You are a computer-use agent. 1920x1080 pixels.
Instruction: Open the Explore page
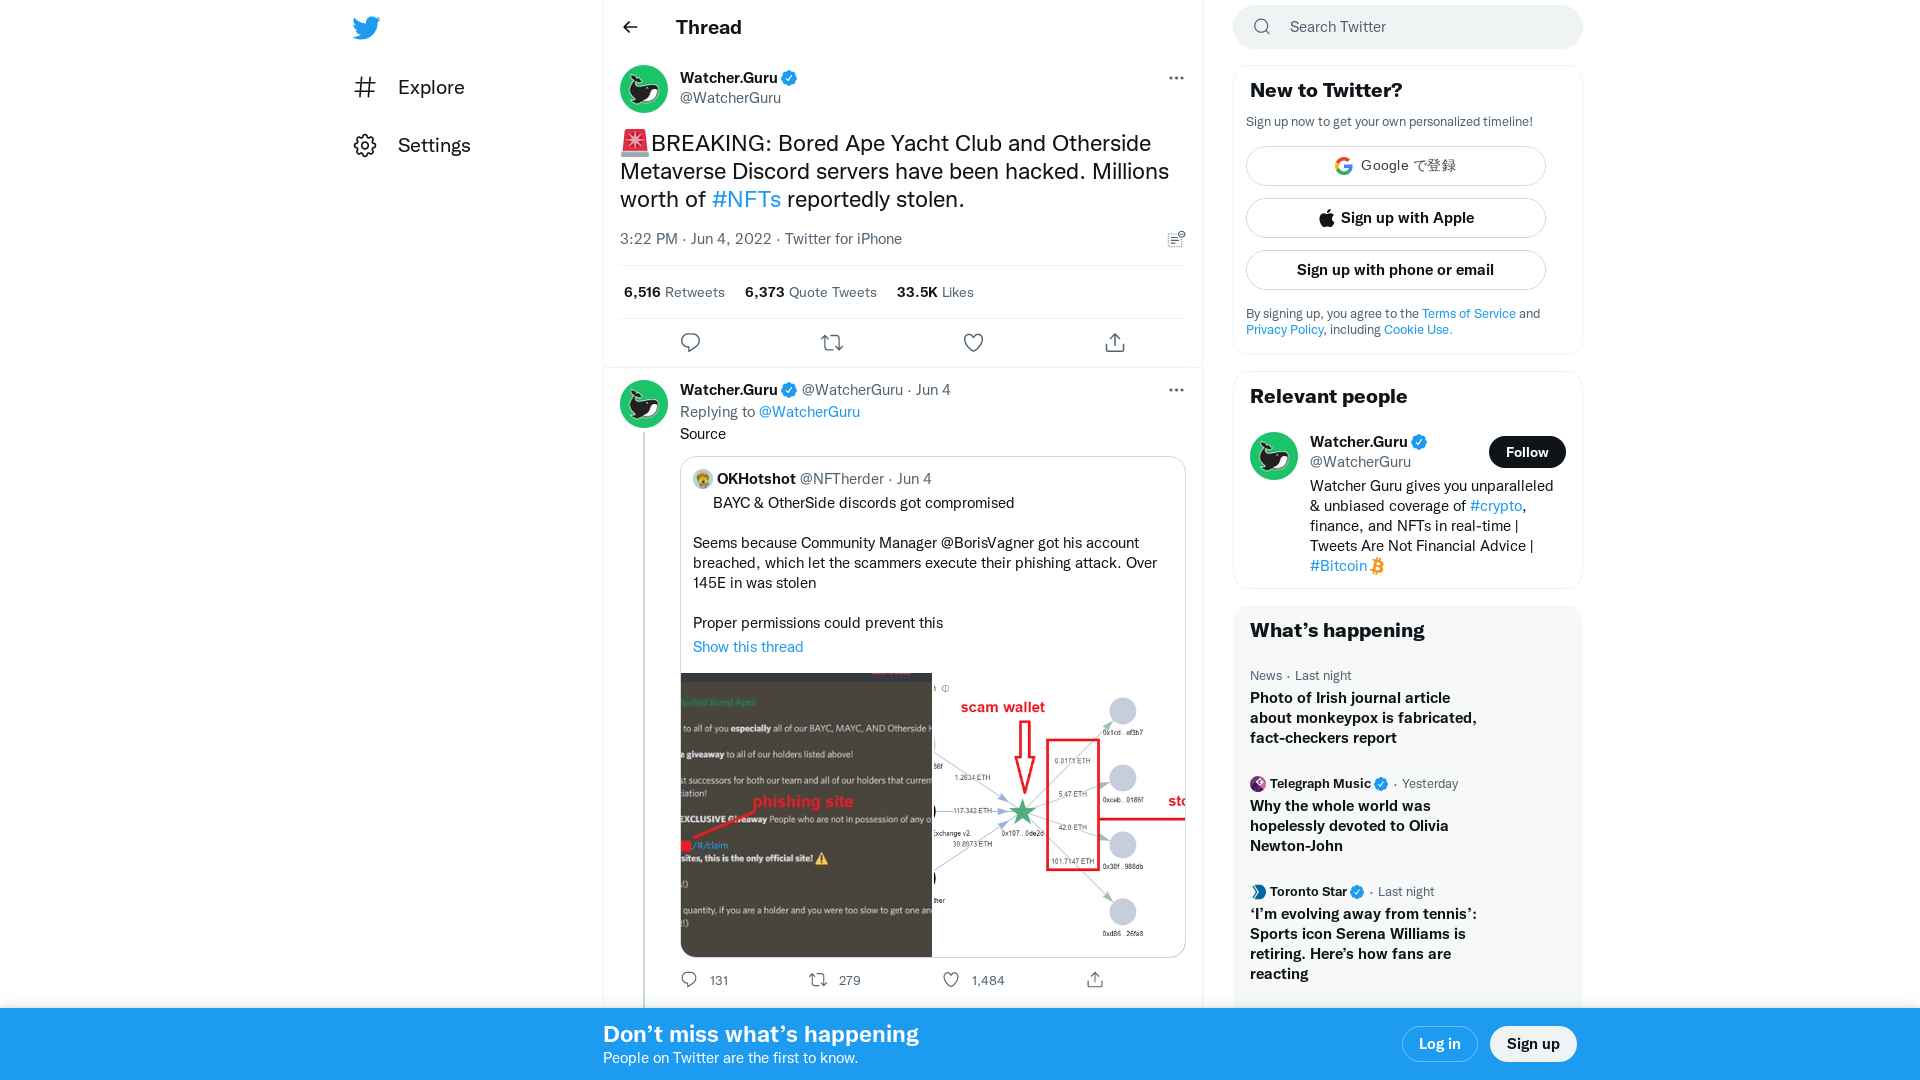click(430, 87)
